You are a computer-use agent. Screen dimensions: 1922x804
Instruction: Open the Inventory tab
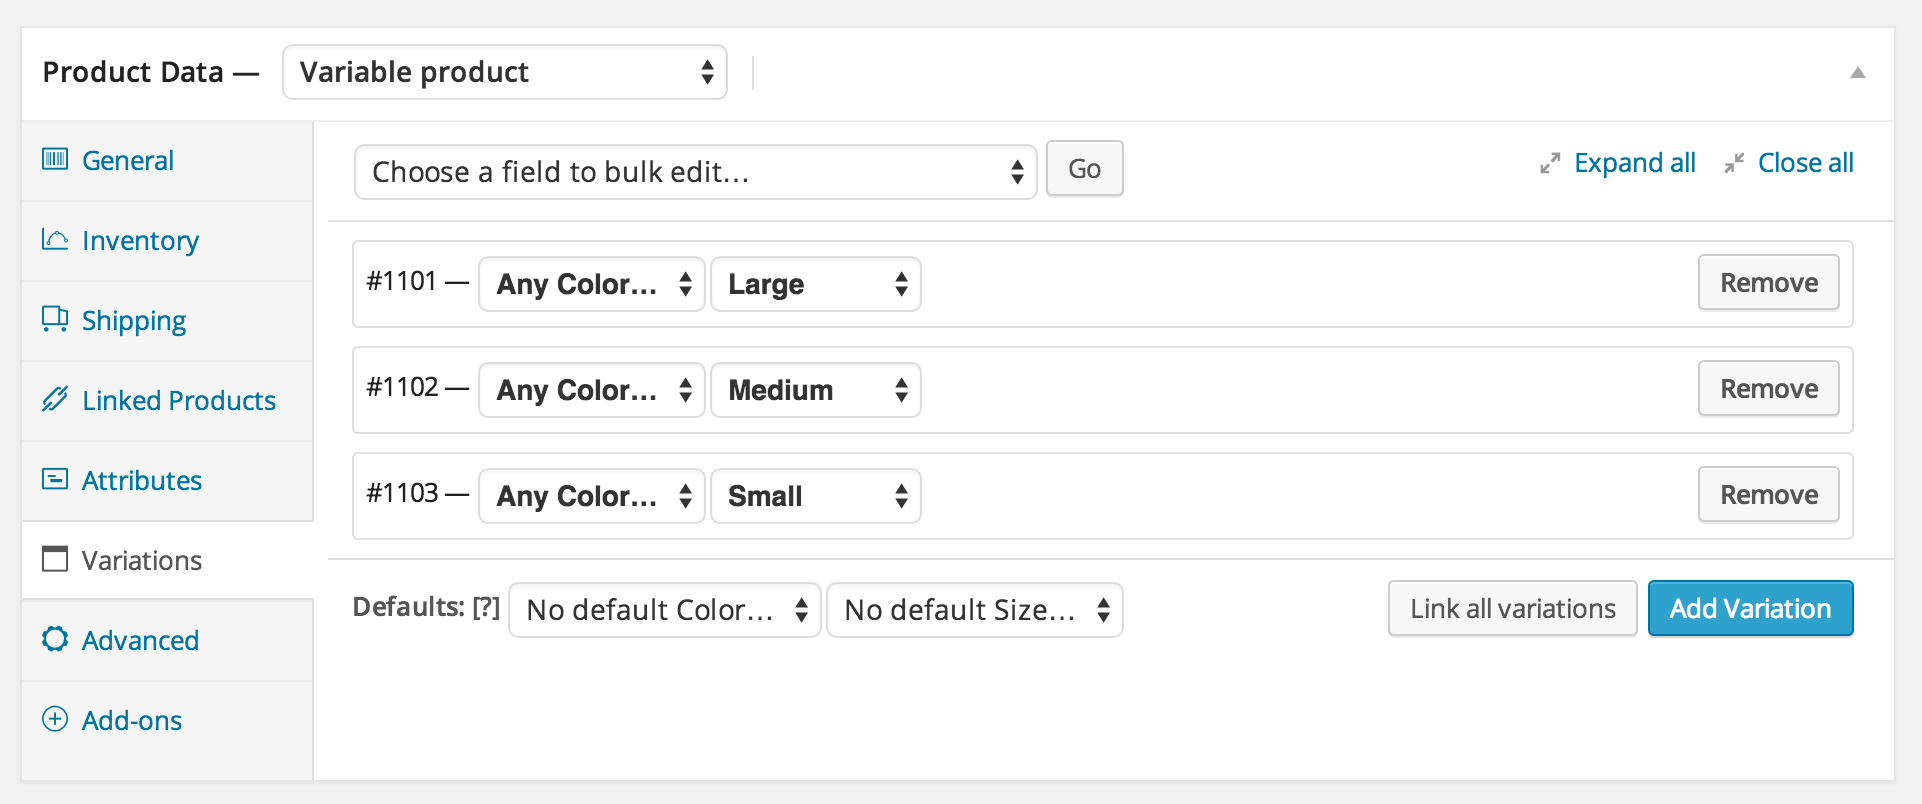[x=140, y=241]
